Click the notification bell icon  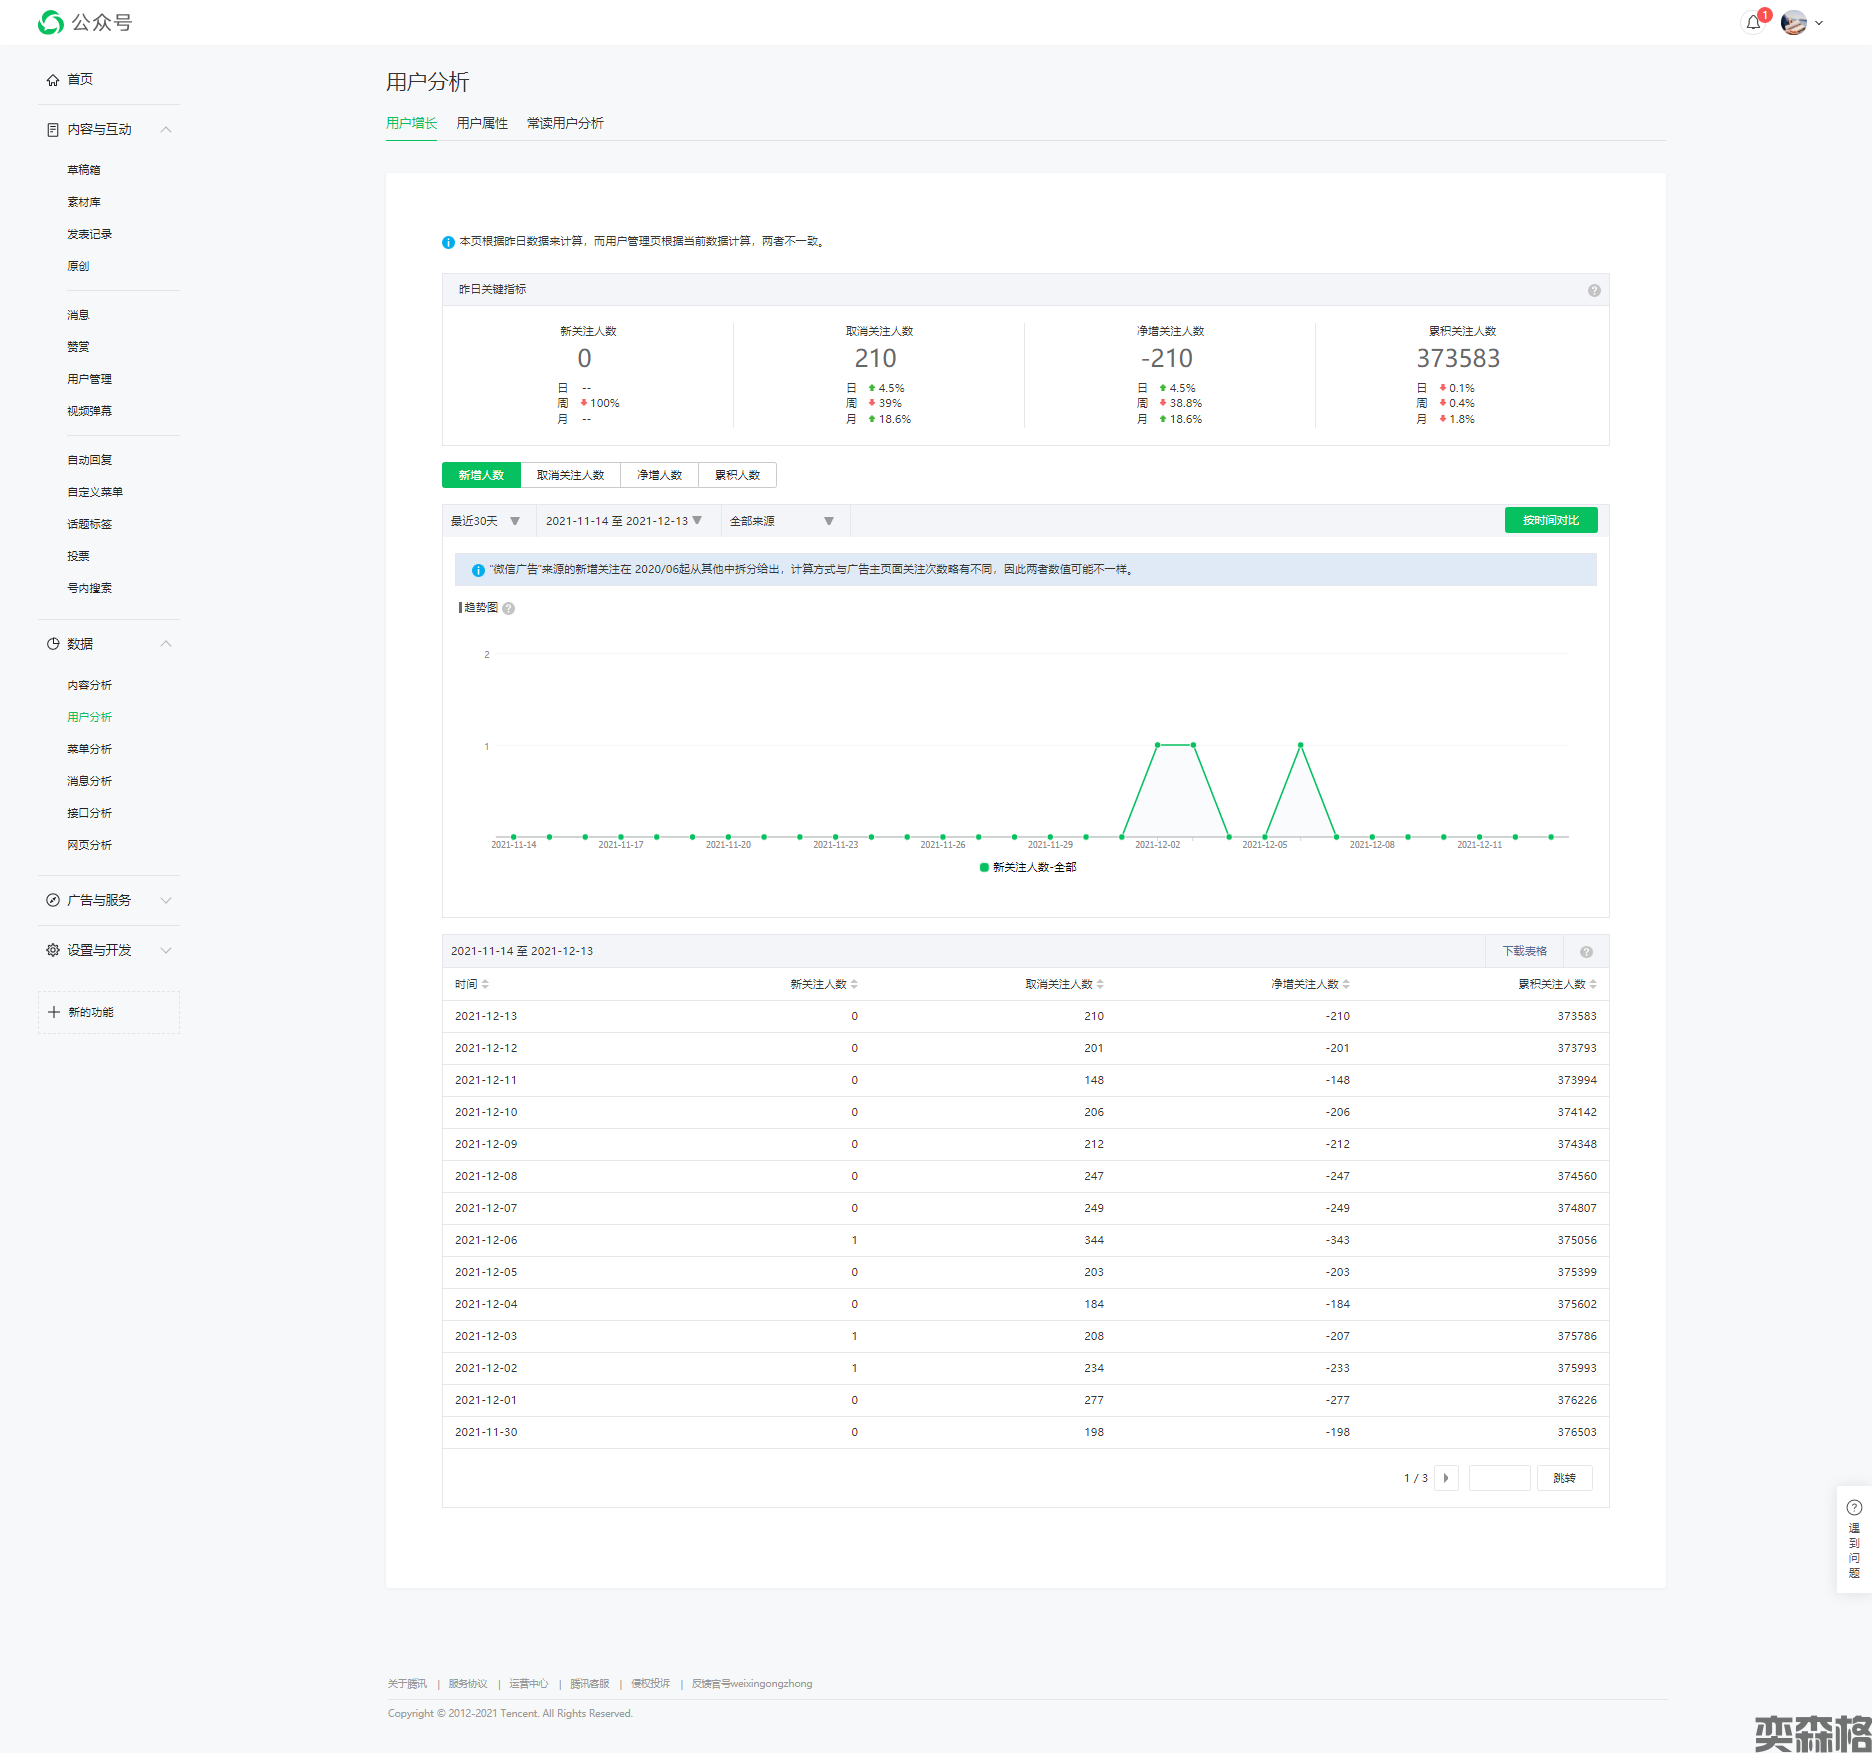click(1753, 22)
